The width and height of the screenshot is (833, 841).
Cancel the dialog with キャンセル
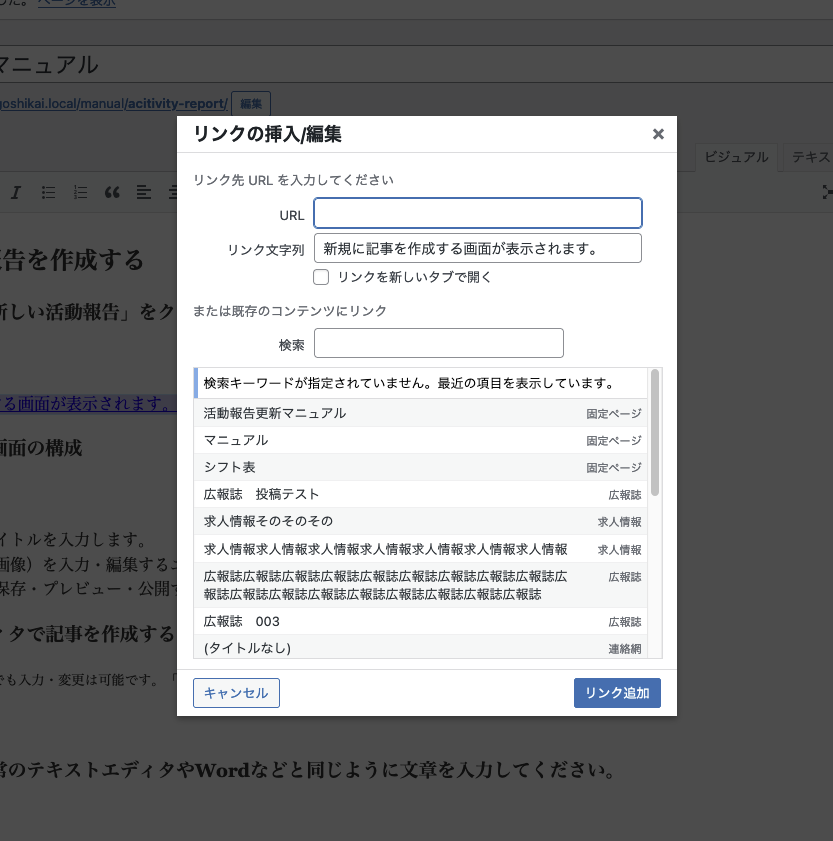pos(236,692)
